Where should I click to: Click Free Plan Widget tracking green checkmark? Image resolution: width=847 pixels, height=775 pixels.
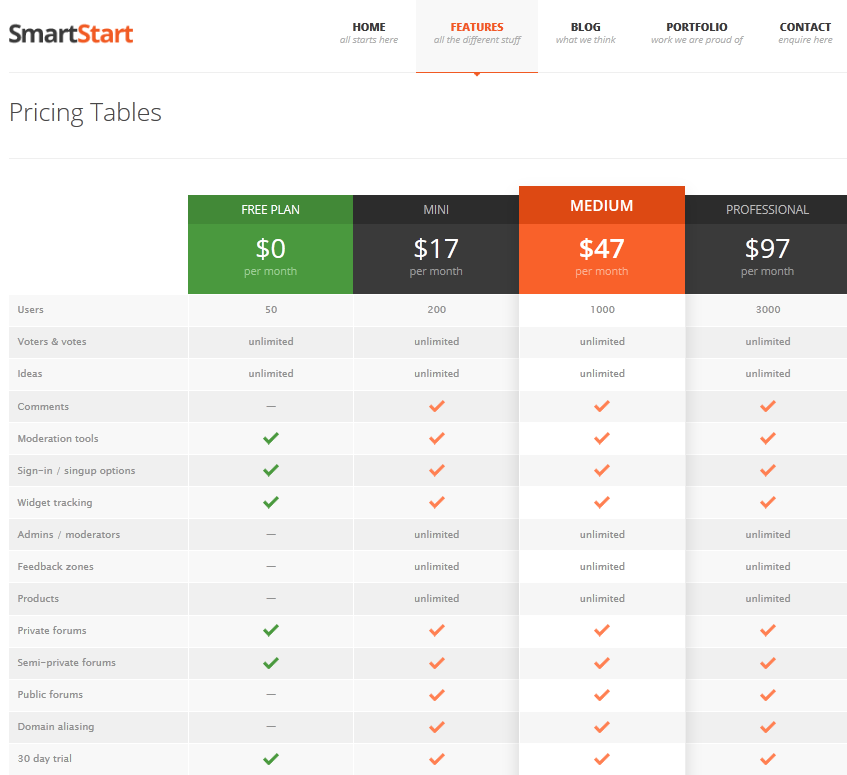click(271, 502)
